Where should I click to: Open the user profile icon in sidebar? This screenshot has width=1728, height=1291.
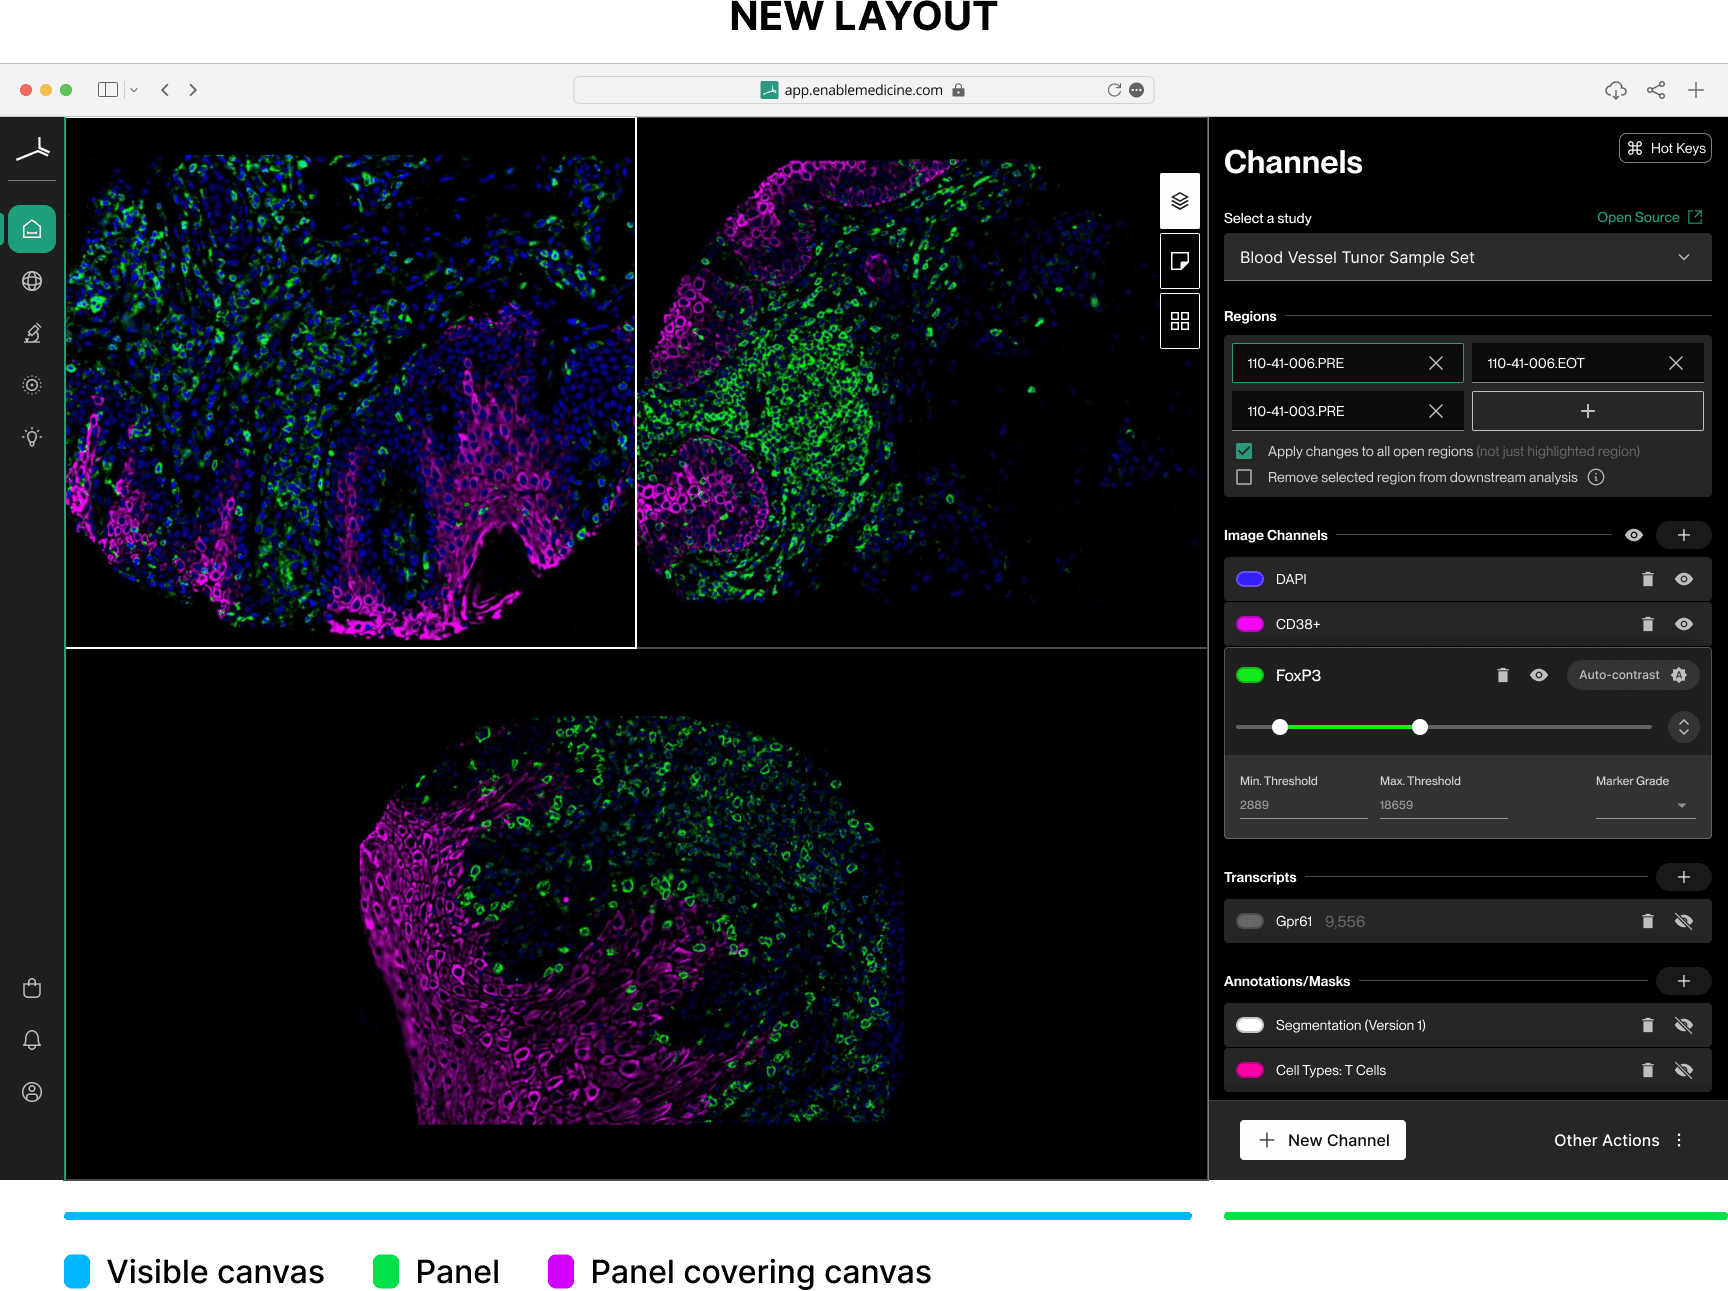coord(32,1092)
